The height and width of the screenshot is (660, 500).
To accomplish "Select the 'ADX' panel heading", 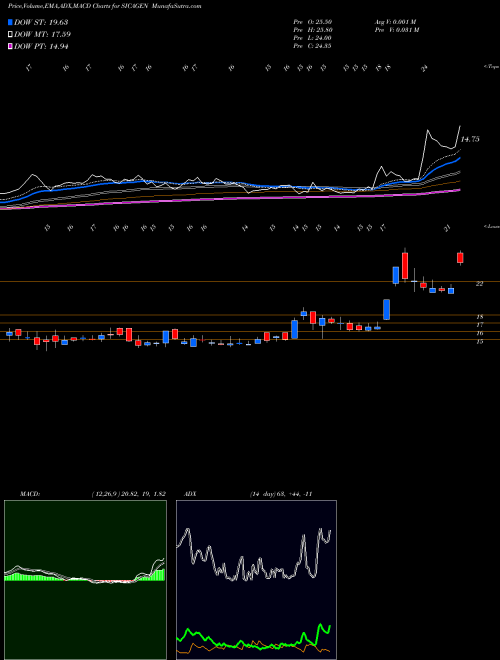I will 190,494.
